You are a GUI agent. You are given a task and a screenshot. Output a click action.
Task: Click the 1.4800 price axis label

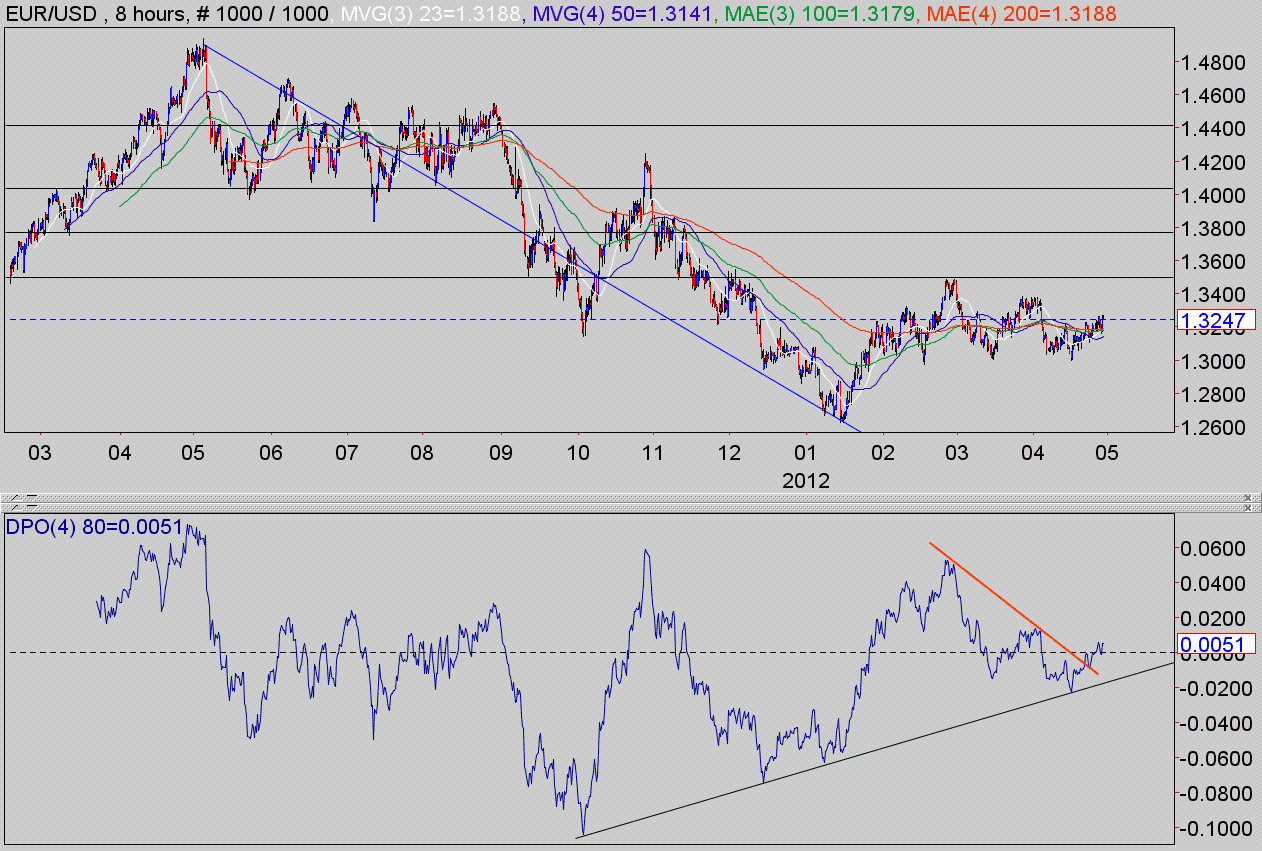coord(1213,63)
